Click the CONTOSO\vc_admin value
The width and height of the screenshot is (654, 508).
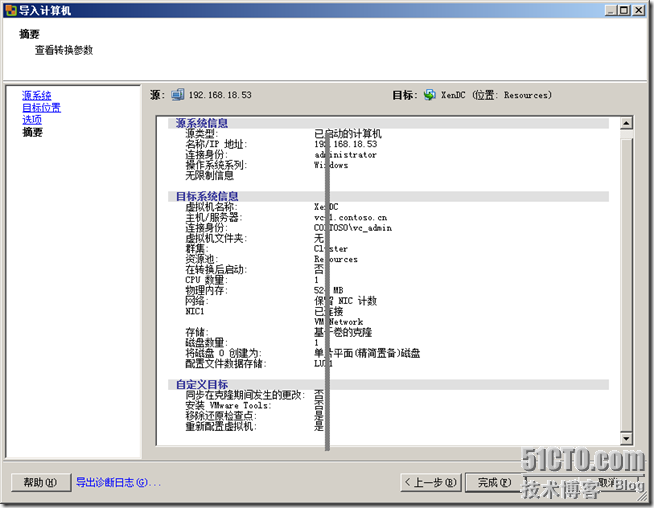[x=353, y=228]
